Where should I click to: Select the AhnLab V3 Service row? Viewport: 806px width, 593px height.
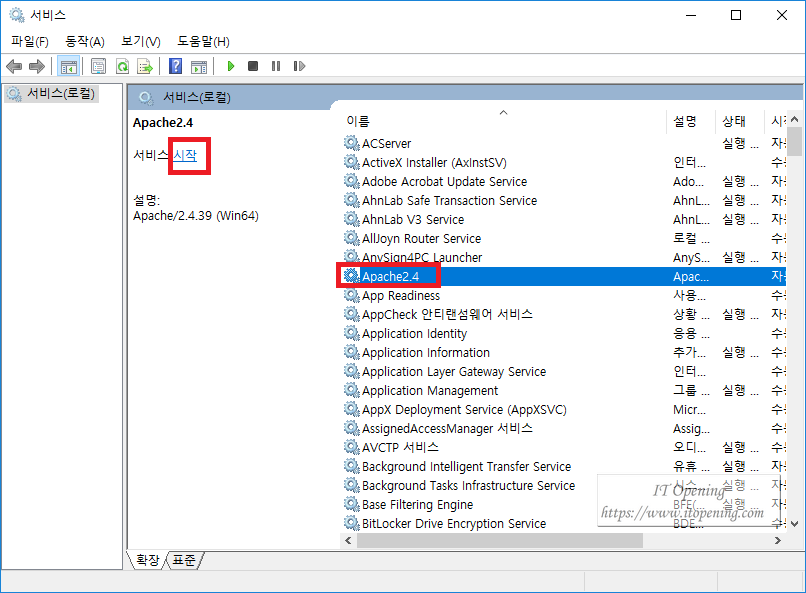[x=412, y=219]
